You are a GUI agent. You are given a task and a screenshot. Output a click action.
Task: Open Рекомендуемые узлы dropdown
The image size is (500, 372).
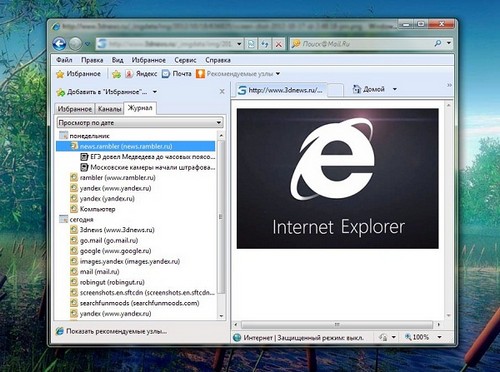pyautogui.click(x=238, y=74)
